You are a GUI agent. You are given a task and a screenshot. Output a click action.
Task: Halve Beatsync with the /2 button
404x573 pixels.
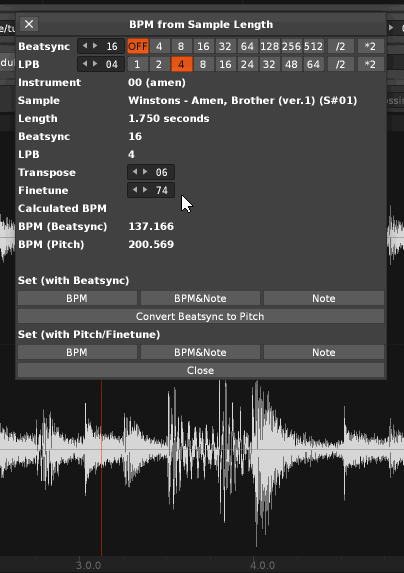(x=340, y=46)
